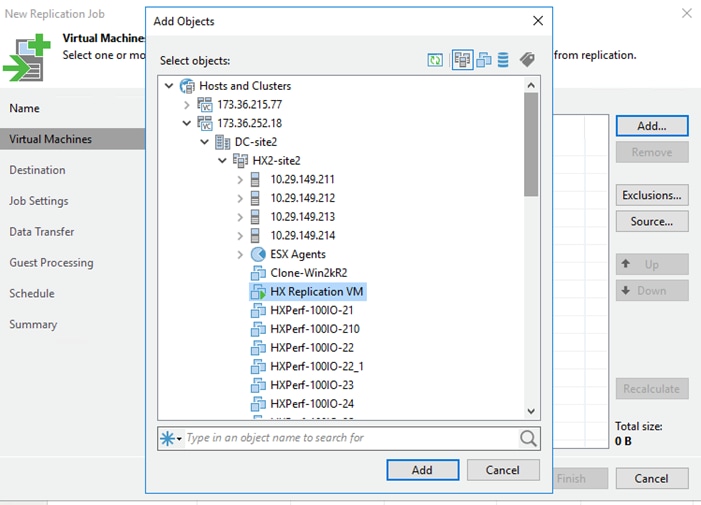Viewport: 701px width, 505px height.
Task: Open the search filter type dropdown
Action: click(171, 438)
